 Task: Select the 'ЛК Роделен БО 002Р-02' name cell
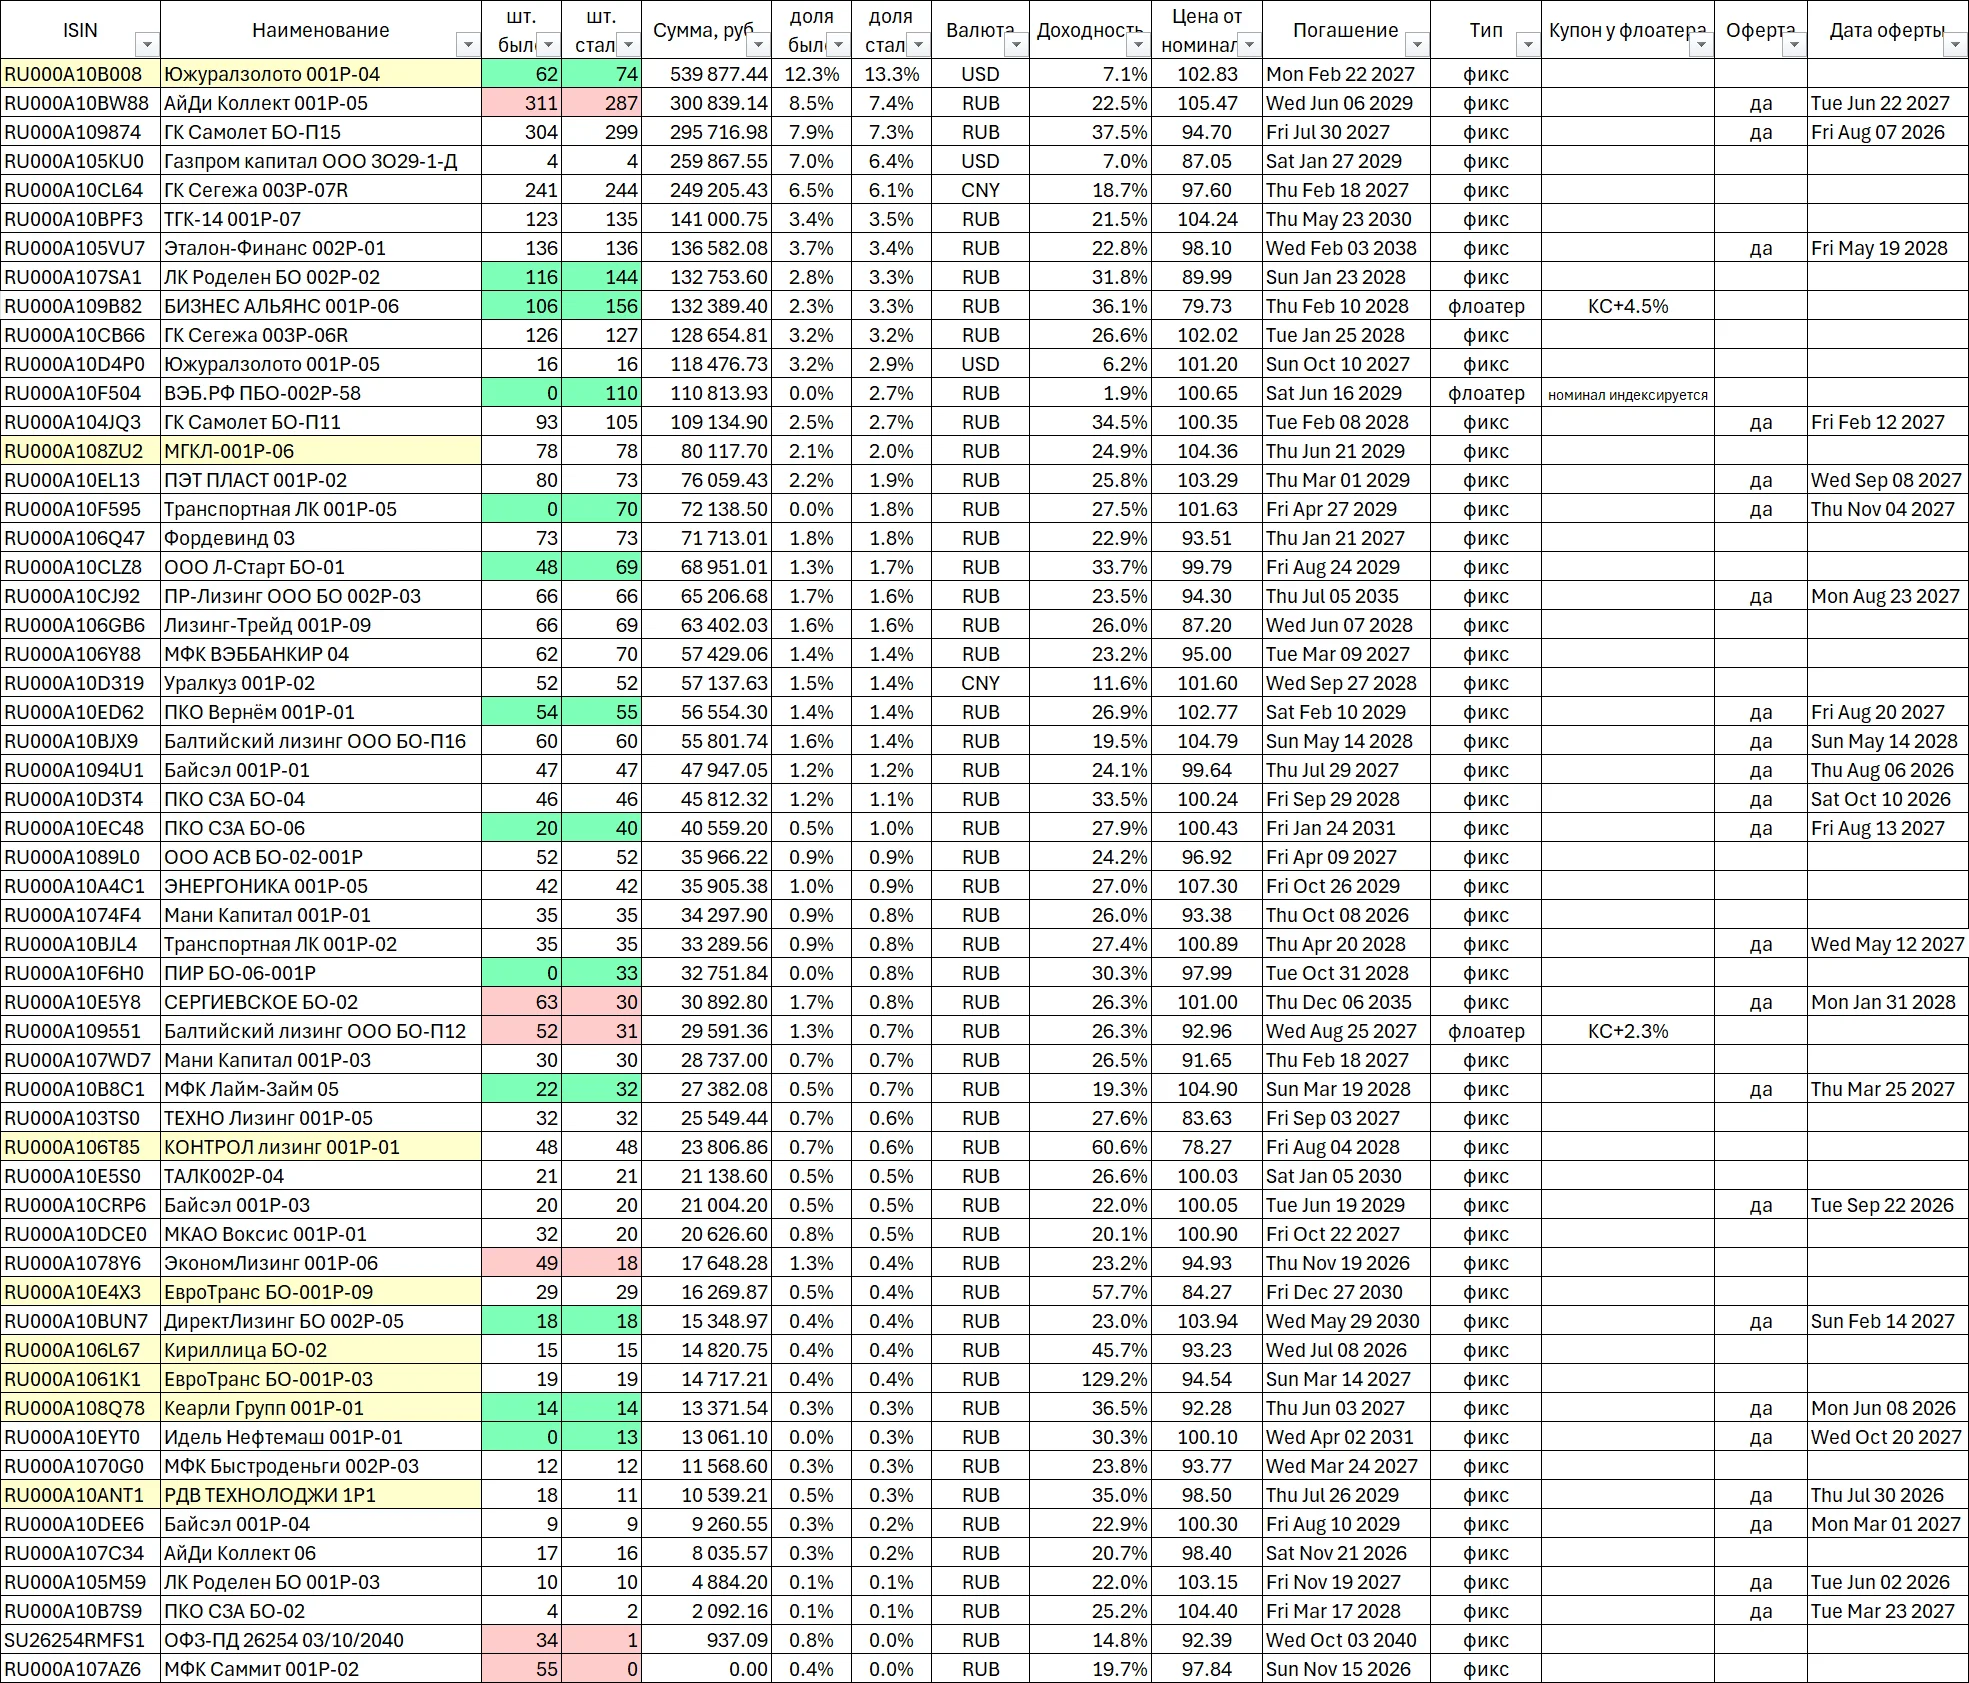321,277
